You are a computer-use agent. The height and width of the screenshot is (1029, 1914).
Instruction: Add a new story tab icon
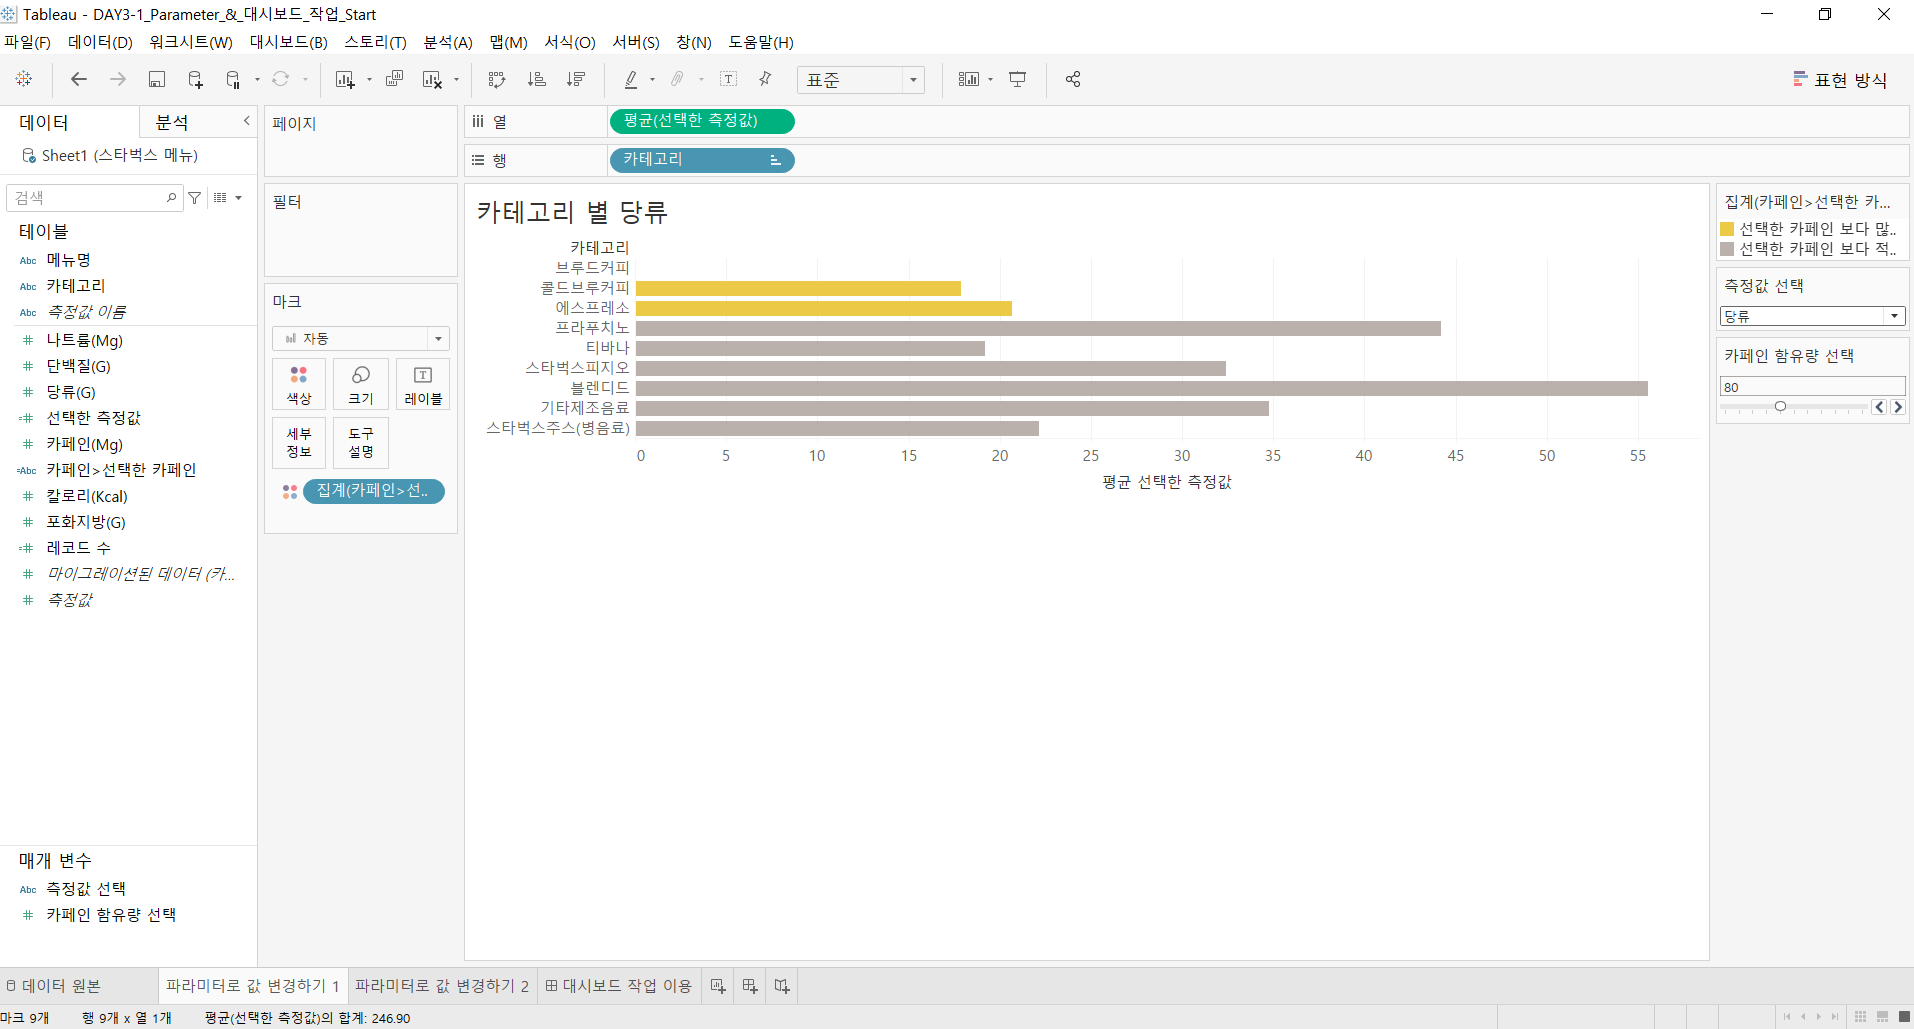782,986
